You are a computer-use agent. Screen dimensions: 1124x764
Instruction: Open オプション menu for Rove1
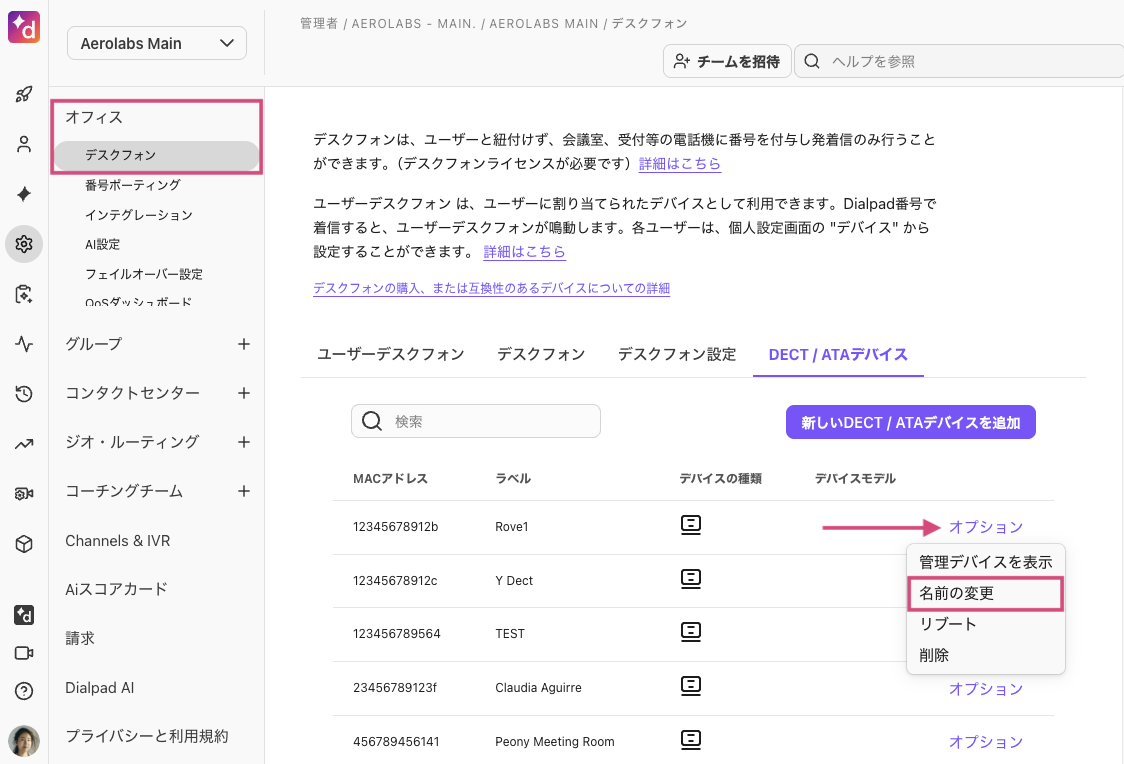[x=986, y=527]
